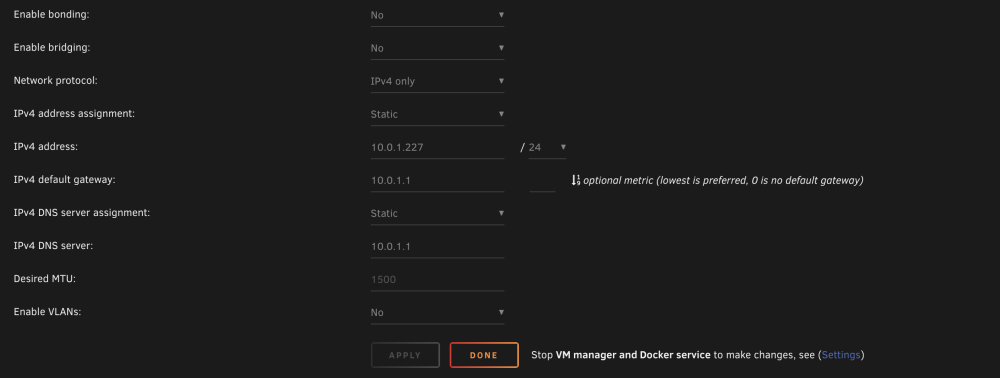Click the IPv4 address field

438,147
